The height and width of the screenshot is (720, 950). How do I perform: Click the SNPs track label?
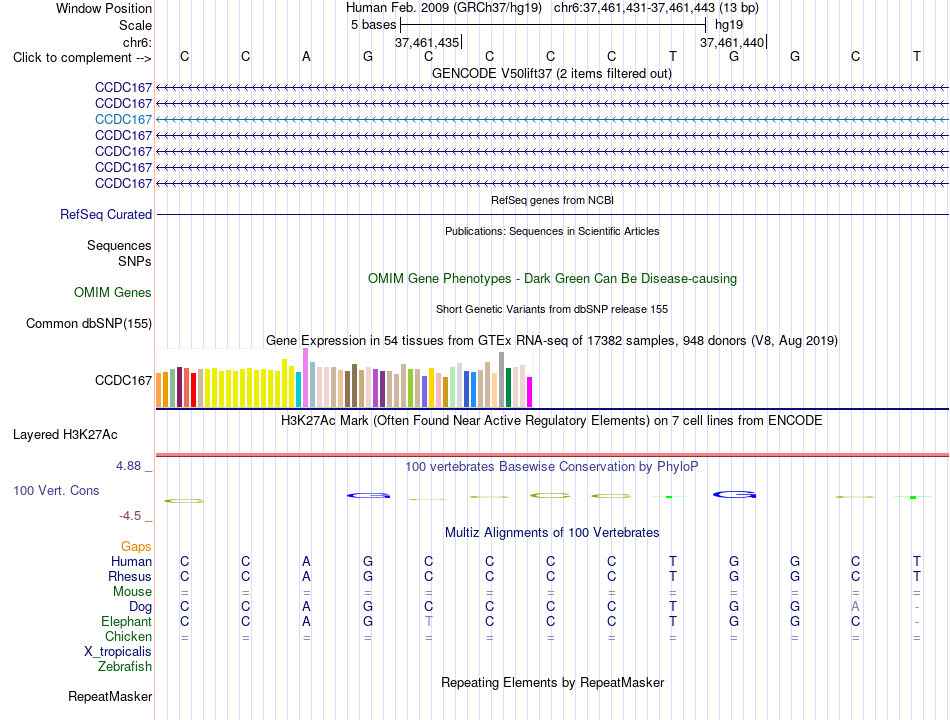click(x=135, y=261)
